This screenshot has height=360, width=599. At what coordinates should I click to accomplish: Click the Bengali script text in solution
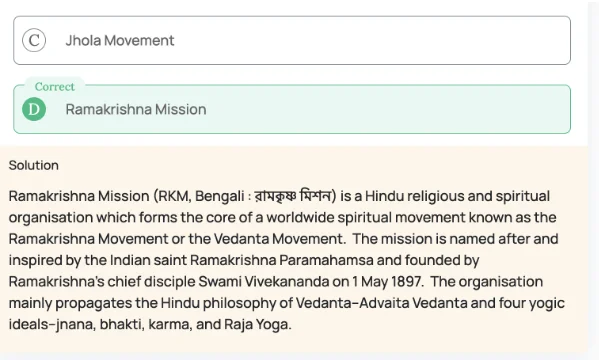[293, 196]
